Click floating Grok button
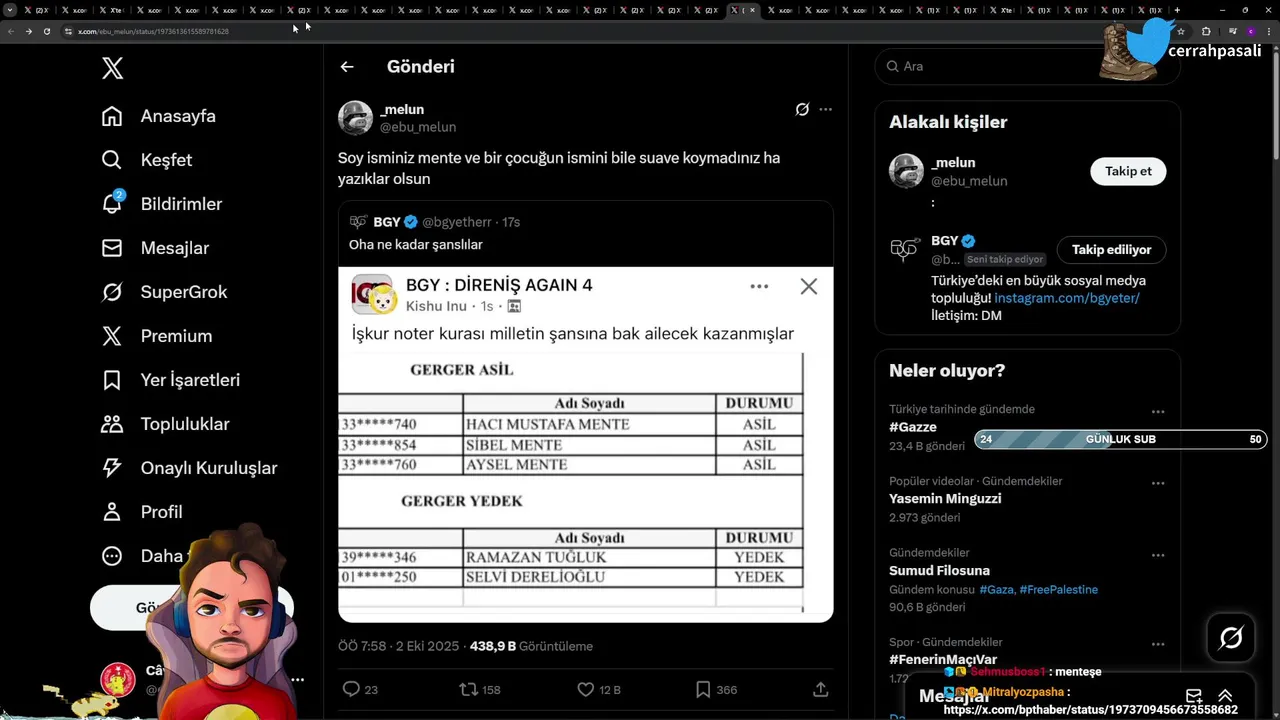Screen dimensions: 1280x720 (1231, 638)
